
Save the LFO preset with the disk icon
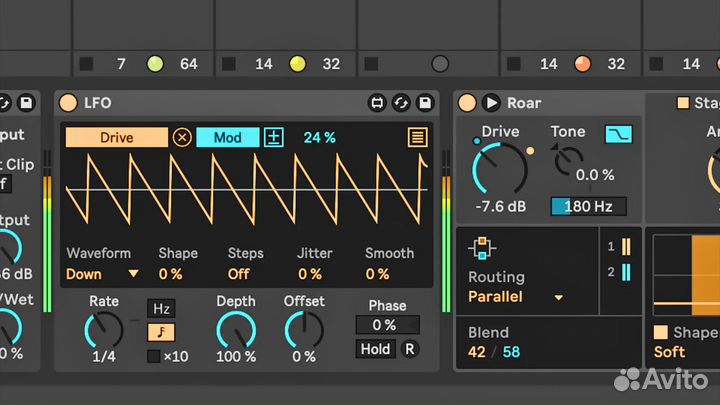pyautogui.click(x=425, y=103)
